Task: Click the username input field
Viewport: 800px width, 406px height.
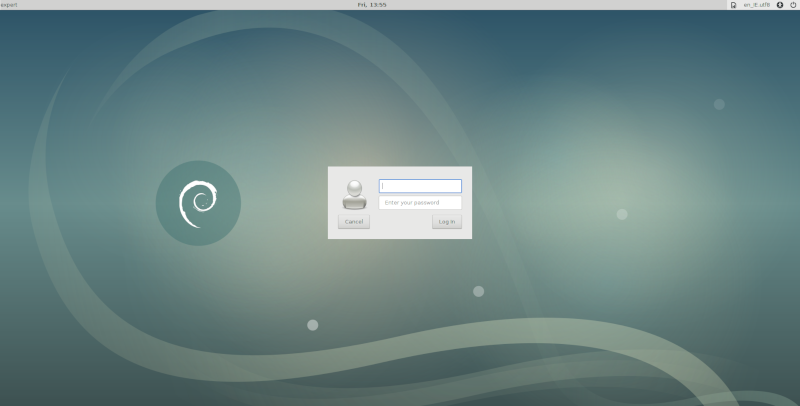Action: pos(420,186)
